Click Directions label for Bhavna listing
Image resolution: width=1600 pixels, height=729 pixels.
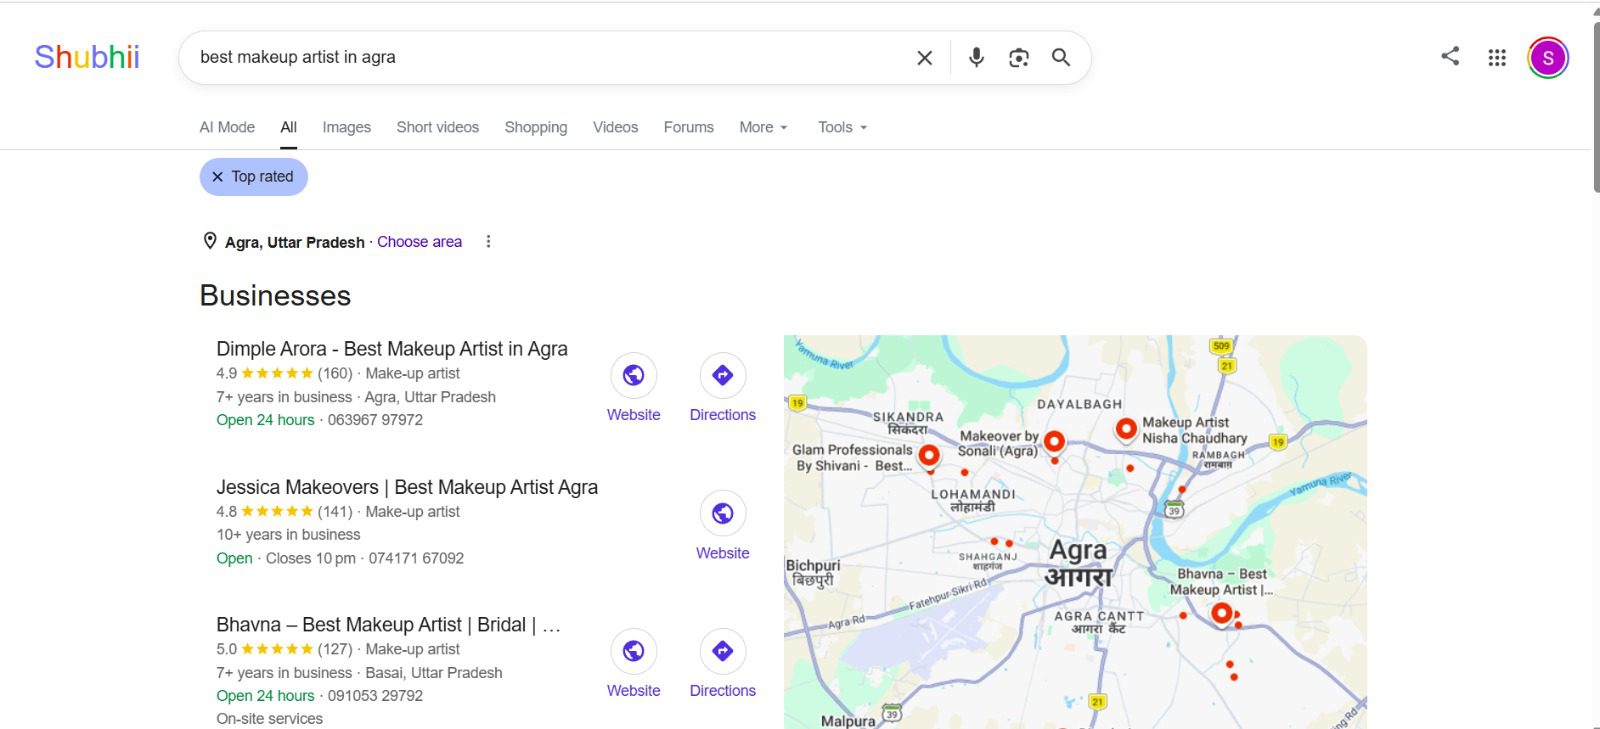click(723, 691)
